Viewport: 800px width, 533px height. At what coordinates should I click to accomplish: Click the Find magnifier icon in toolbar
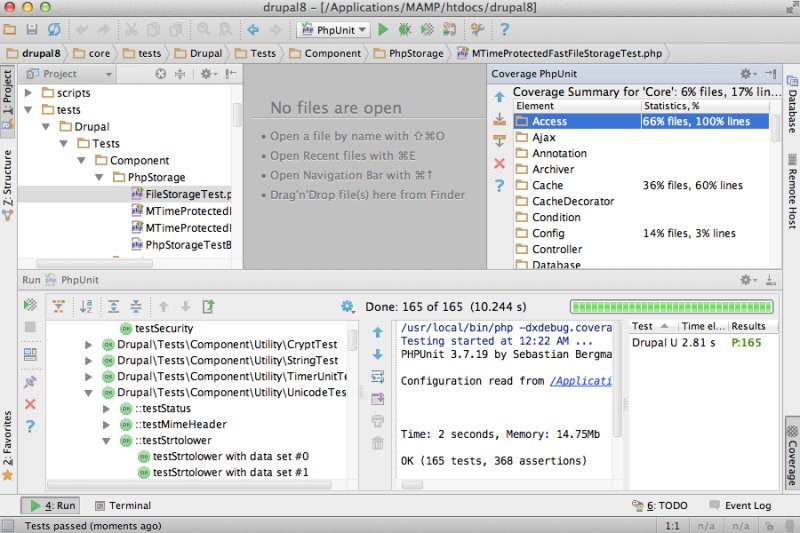[x=204, y=30]
